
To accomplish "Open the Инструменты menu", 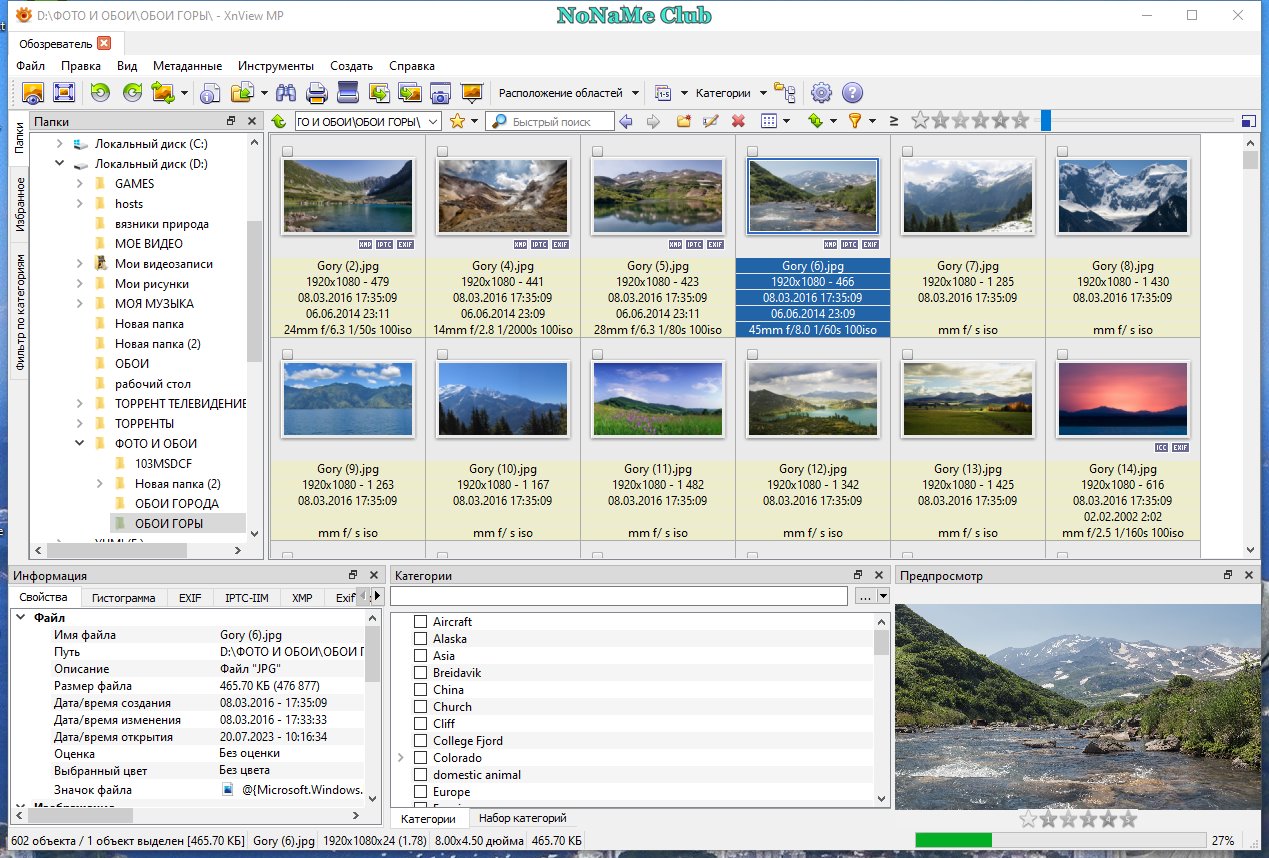I will tap(276, 65).
